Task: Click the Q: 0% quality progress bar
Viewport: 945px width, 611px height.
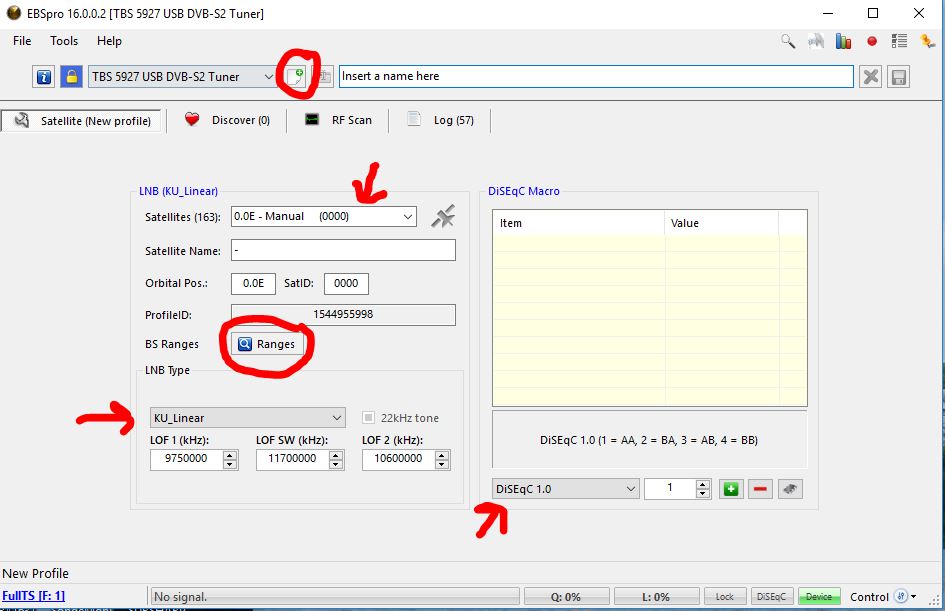Action: pyautogui.click(x=565, y=597)
